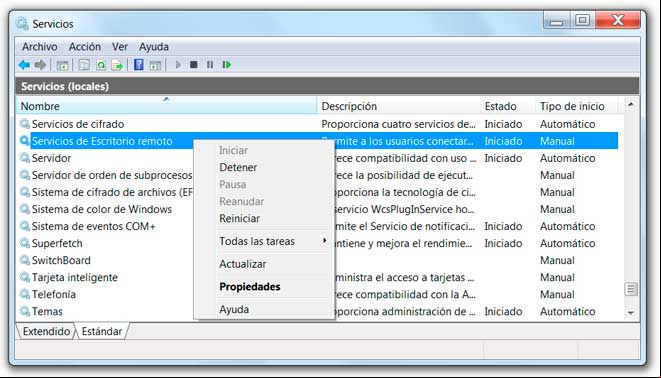661x378 pixels.
Task: Choose Actualizar in the context menu
Action: [x=242, y=264]
